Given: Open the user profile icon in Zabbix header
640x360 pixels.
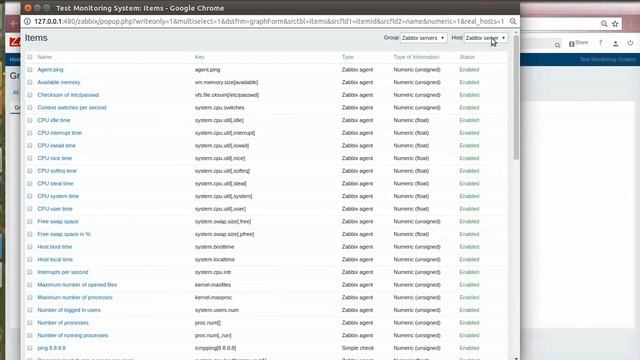Looking at the screenshot, I should click(x=616, y=43).
